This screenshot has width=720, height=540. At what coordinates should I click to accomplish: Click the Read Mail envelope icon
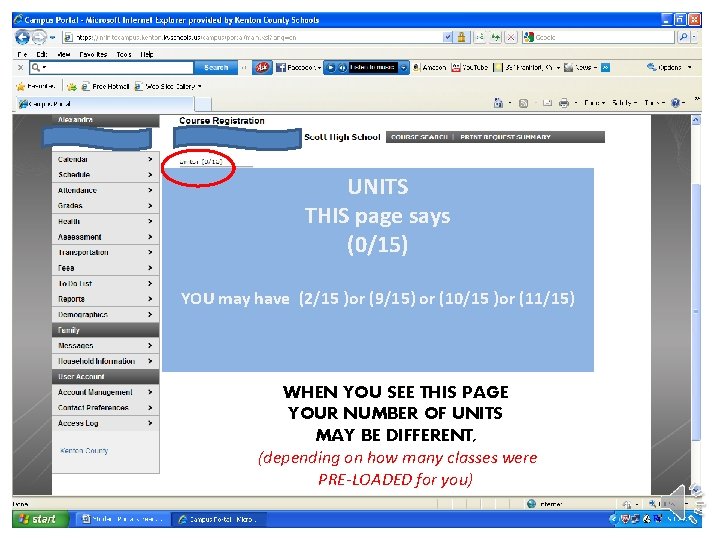547,103
